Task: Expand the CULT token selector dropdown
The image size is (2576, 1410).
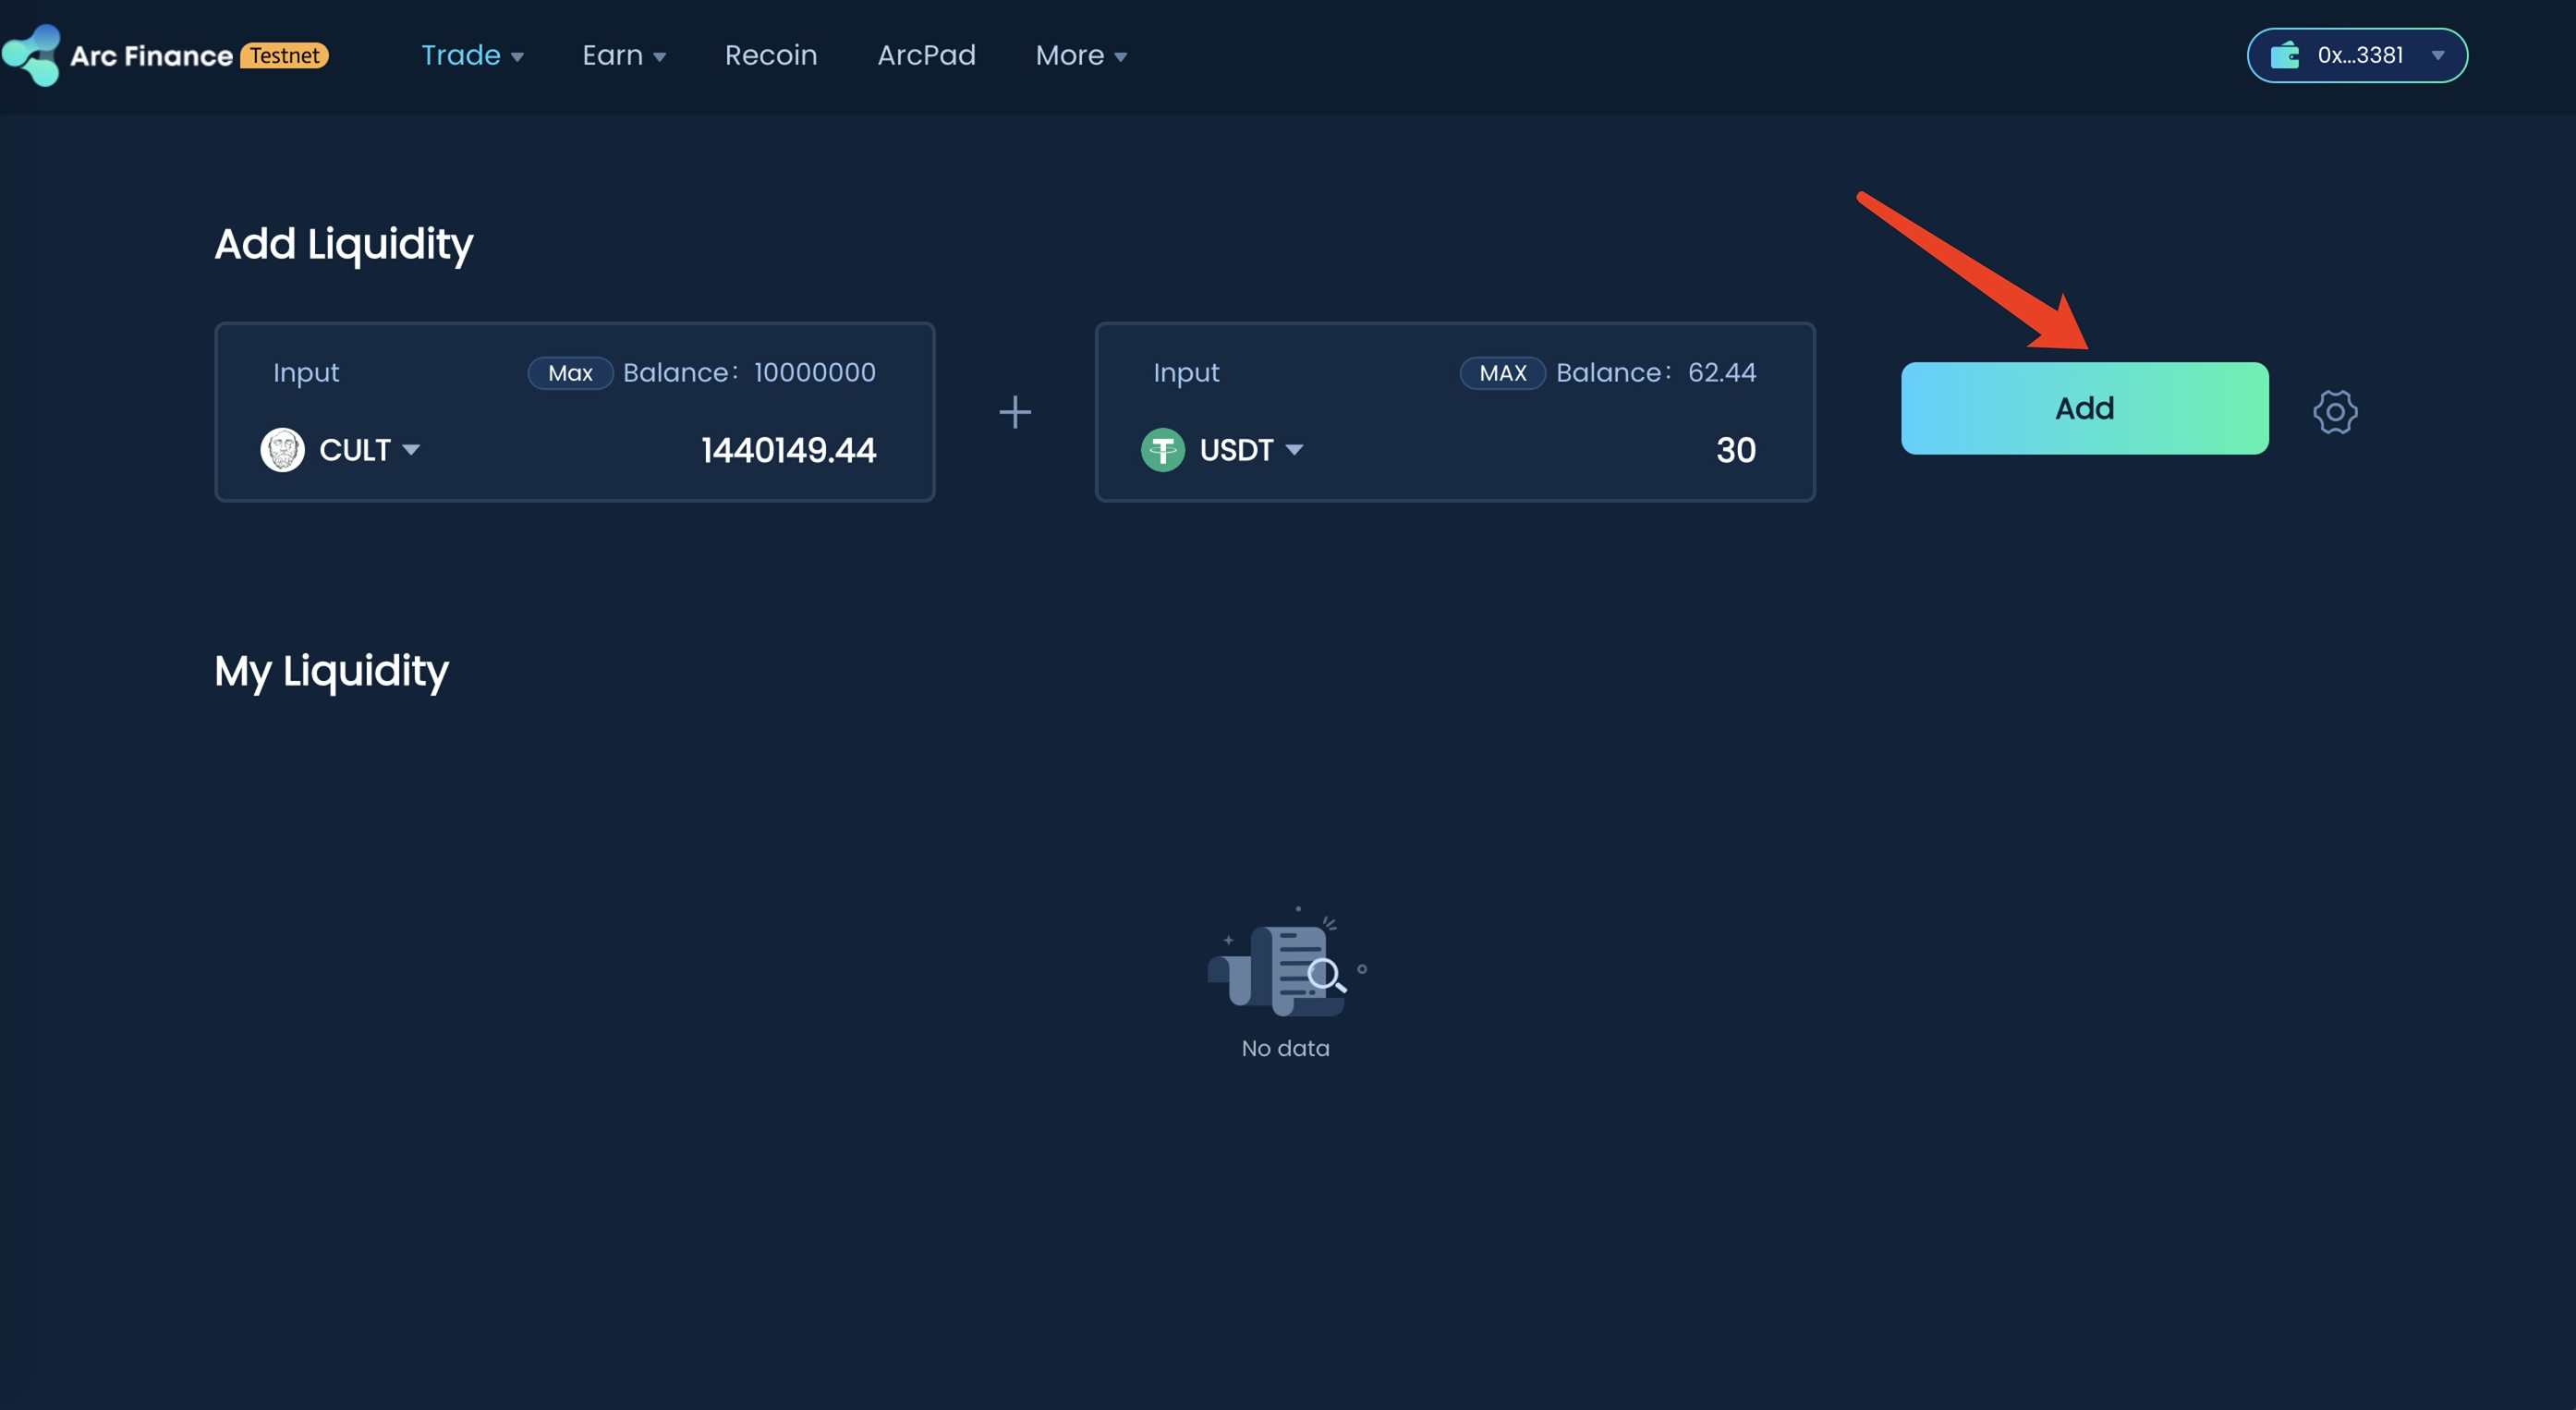Action: coord(410,450)
